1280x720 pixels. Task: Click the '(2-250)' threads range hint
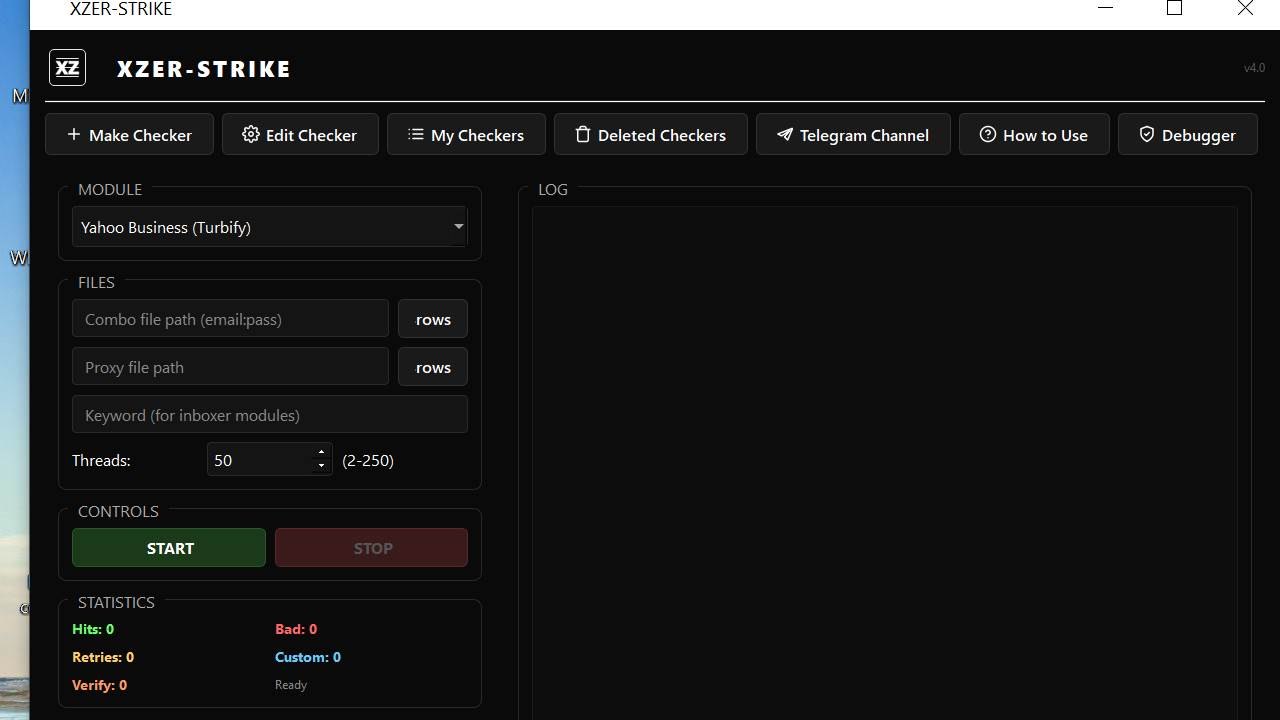click(368, 460)
